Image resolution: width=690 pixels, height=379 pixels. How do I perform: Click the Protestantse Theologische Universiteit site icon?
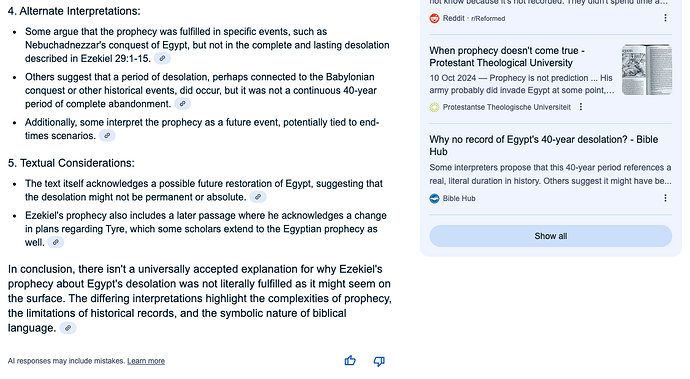click(434, 107)
